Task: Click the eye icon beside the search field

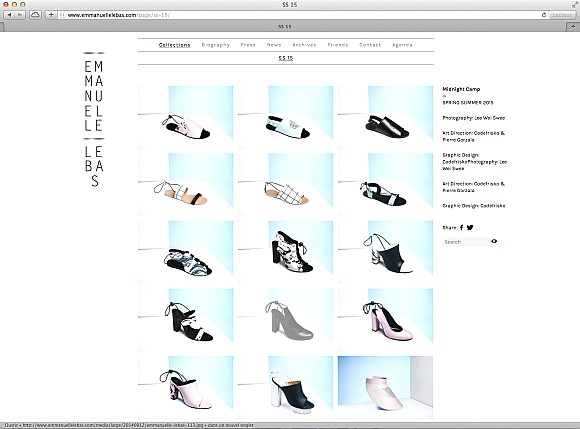Action: tap(494, 241)
